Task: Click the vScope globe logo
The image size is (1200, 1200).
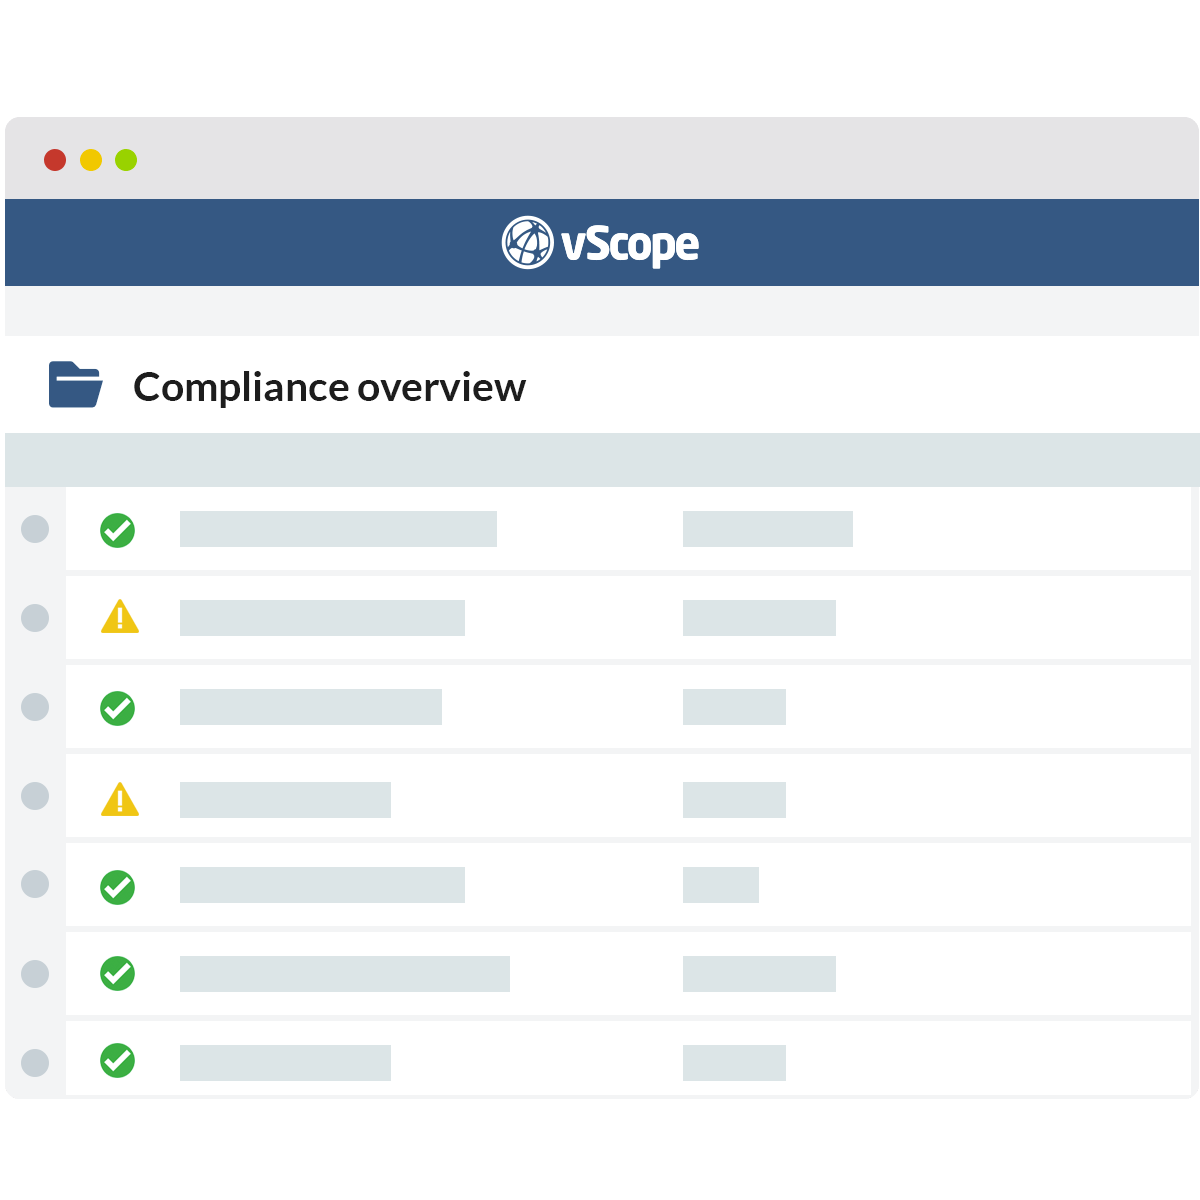Action: 527,243
